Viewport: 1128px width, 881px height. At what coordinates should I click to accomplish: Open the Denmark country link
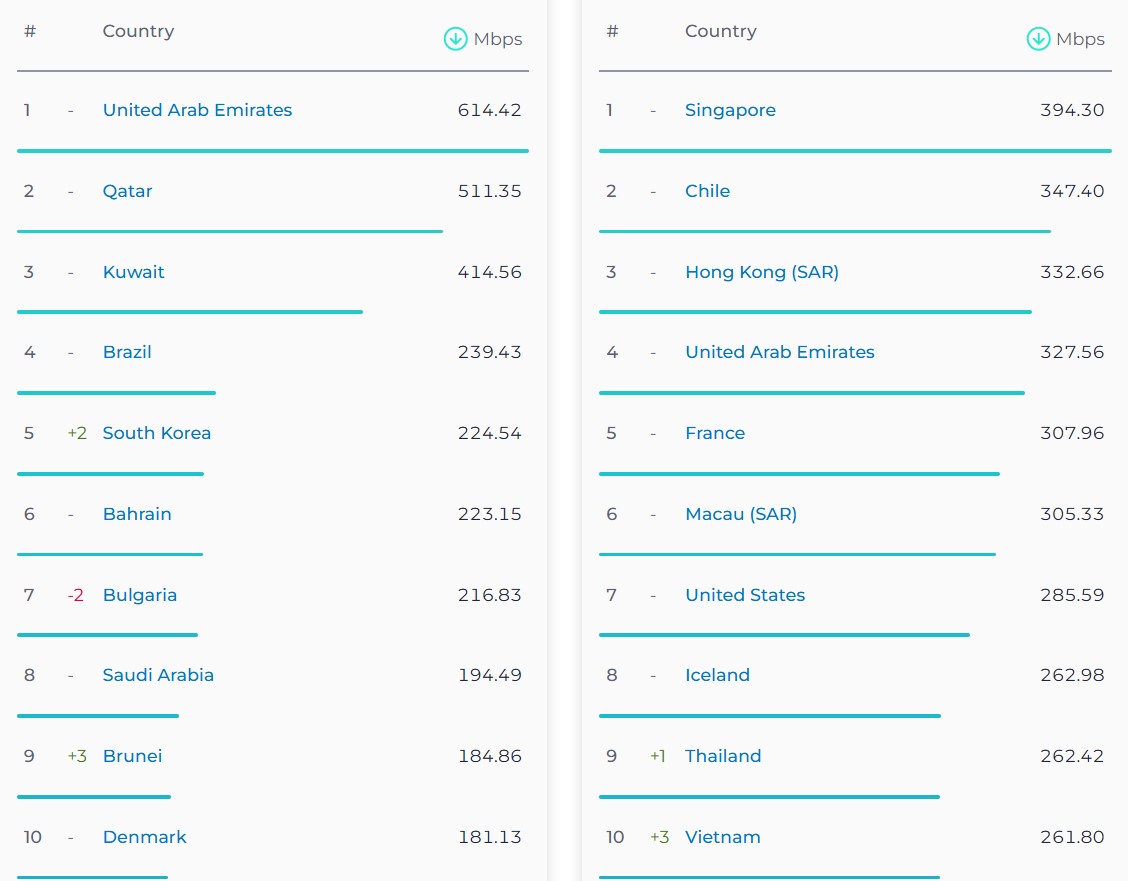coord(145,837)
